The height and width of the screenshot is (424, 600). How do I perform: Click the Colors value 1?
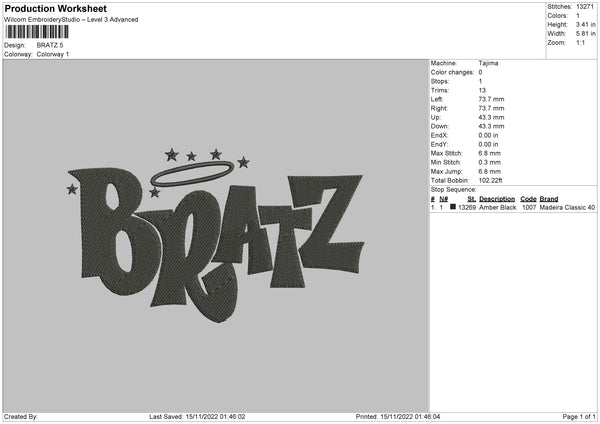[578, 16]
